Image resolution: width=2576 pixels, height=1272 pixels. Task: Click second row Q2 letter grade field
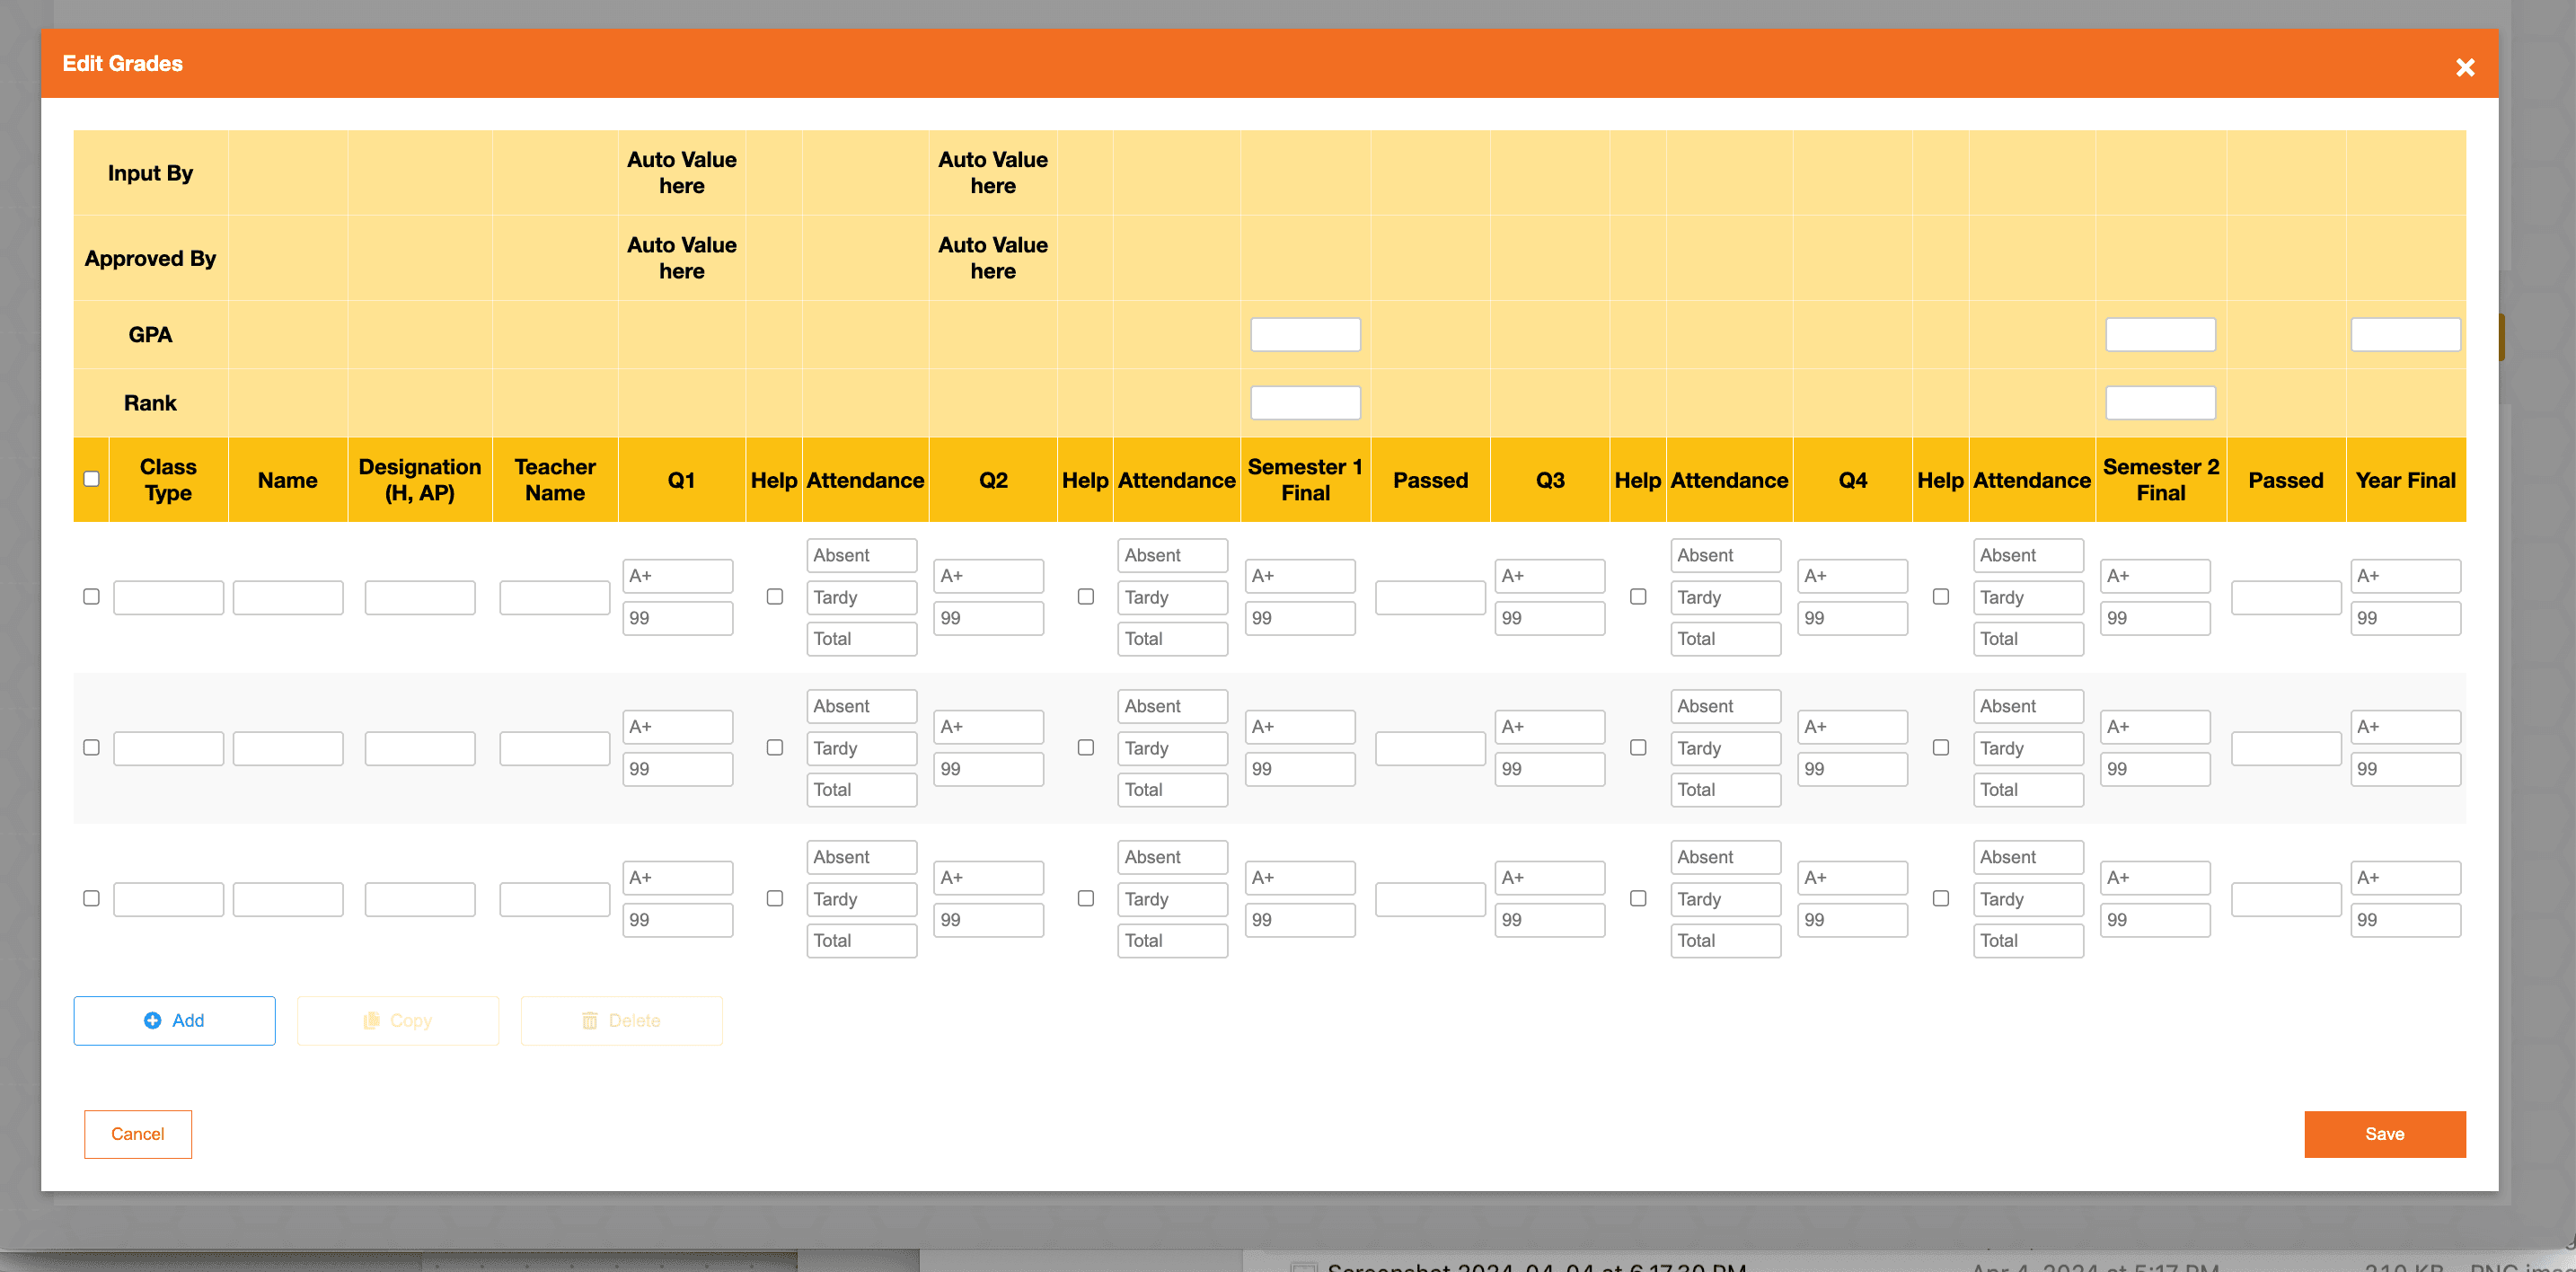(x=988, y=727)
